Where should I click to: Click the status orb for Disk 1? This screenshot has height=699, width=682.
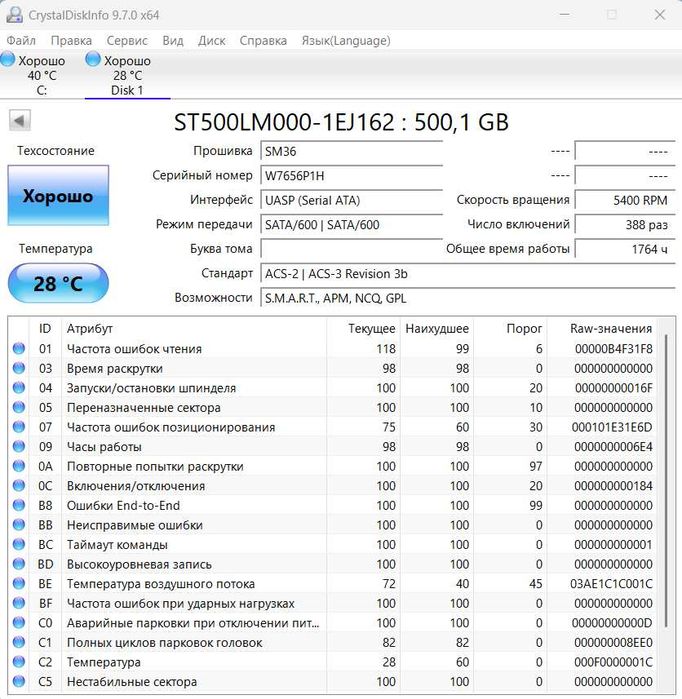(x=93, y=60)
